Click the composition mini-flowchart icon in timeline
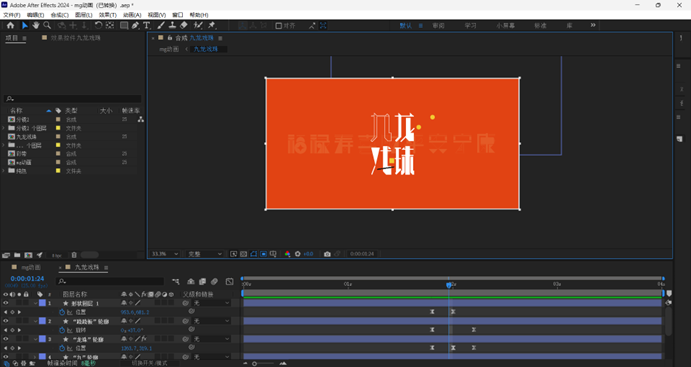The width and height of the screenshot is (691, 367). pyautogui.click(x=176, y=281)
